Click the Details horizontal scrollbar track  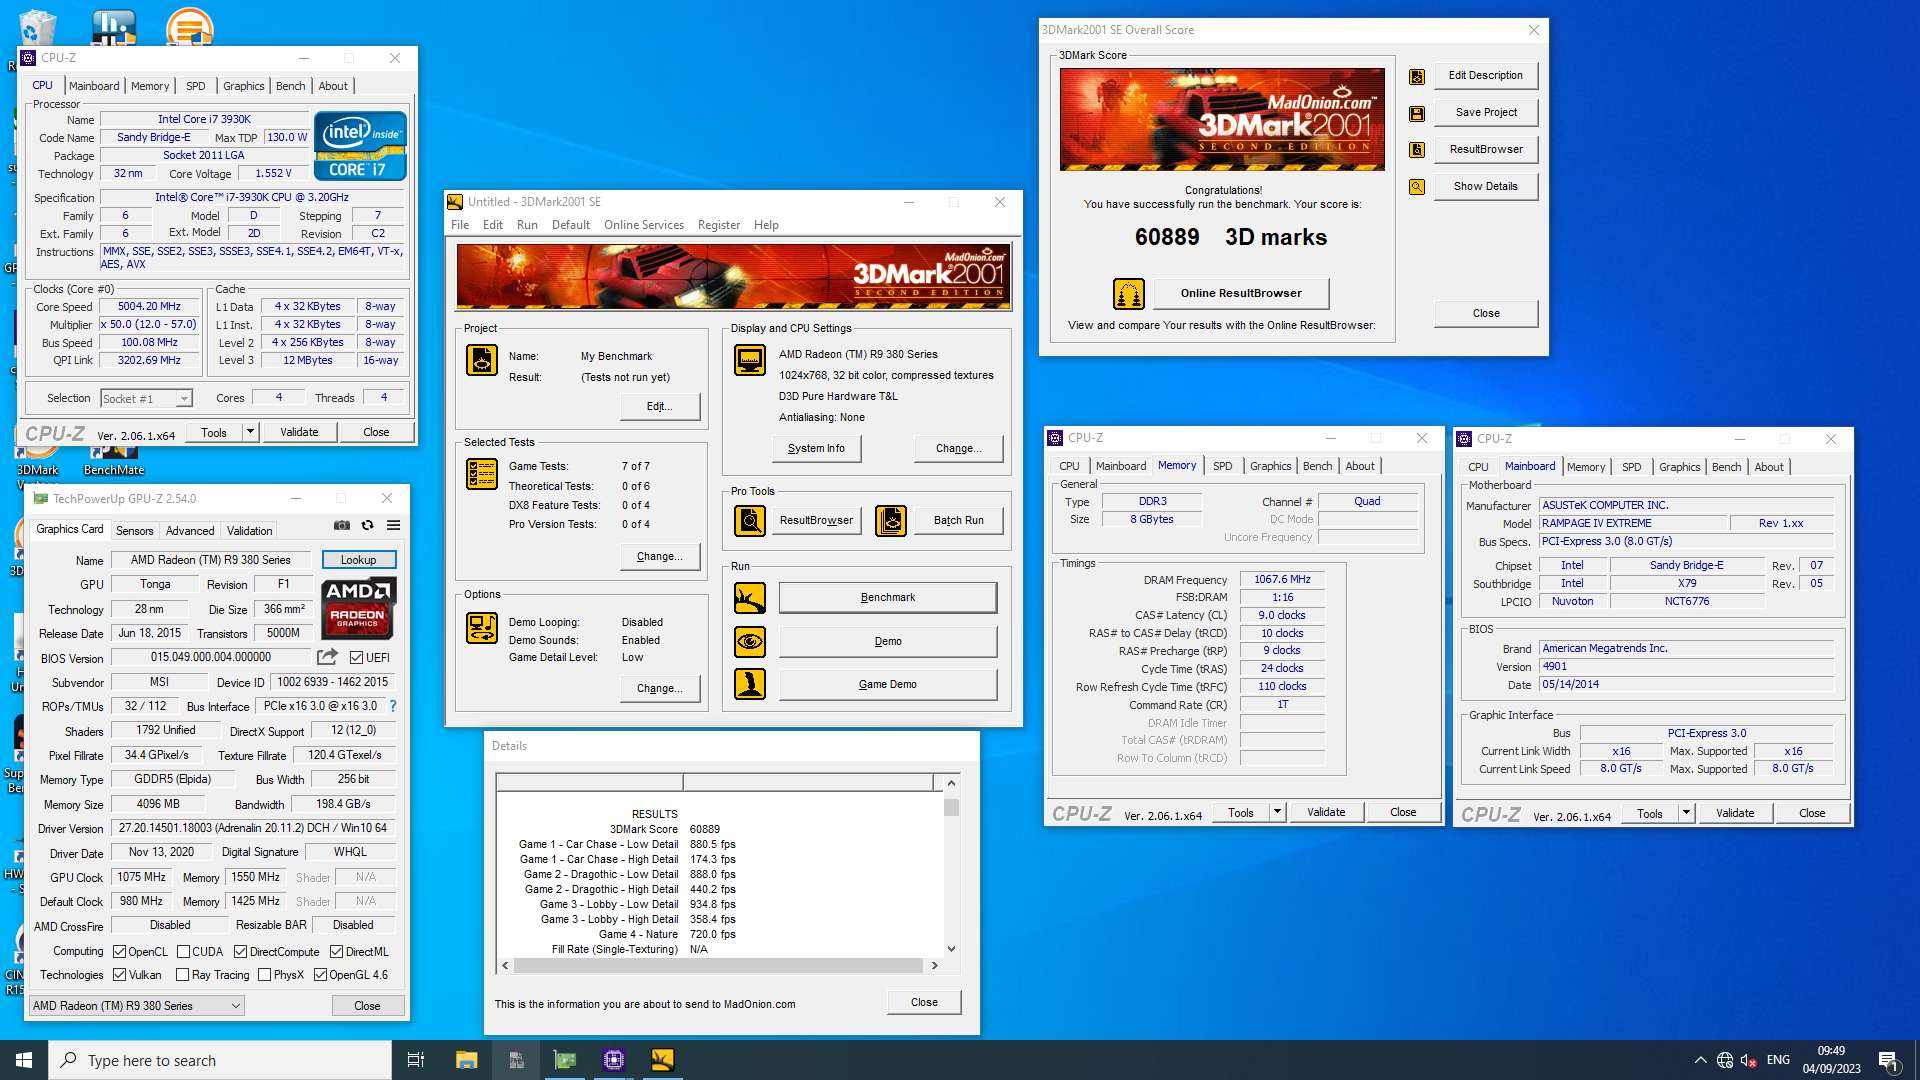(718, 966)
